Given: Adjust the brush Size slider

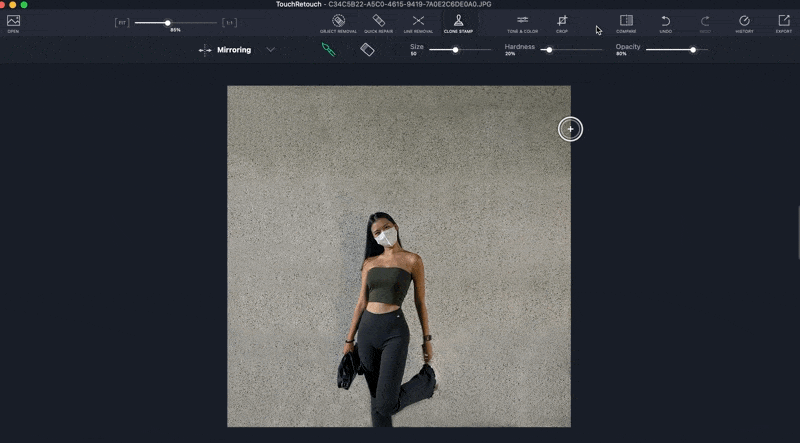Looking at the screenshot, I should [455, 50].
